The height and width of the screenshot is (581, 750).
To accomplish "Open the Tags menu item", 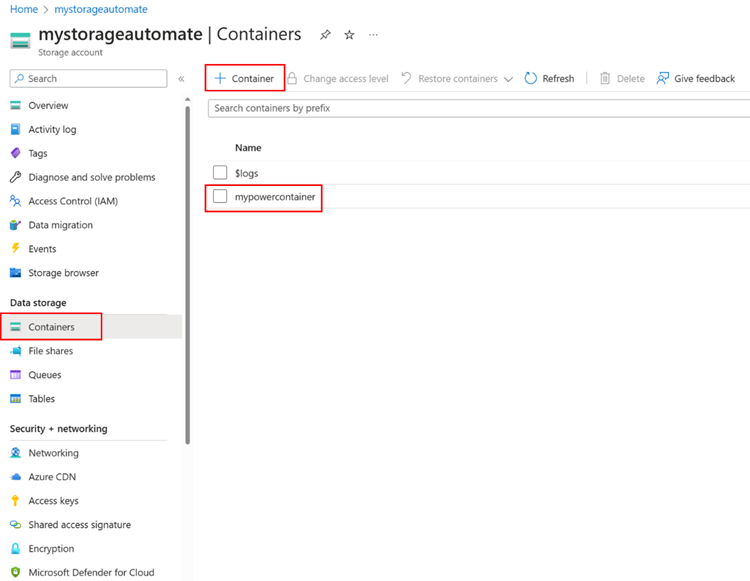I will (x=38, y=153).
